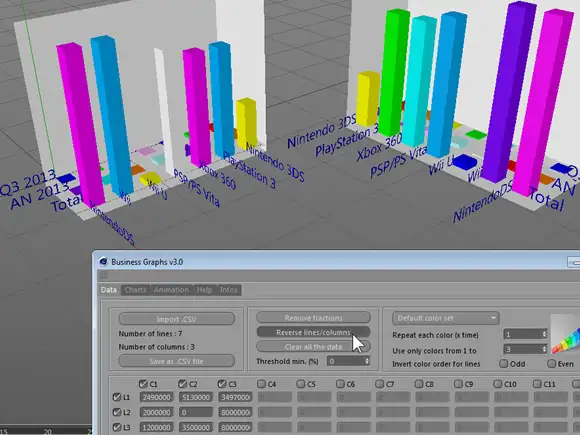Enable the C9 column checkbox
This screenshot has width=580, height=435.
[458, 384]
